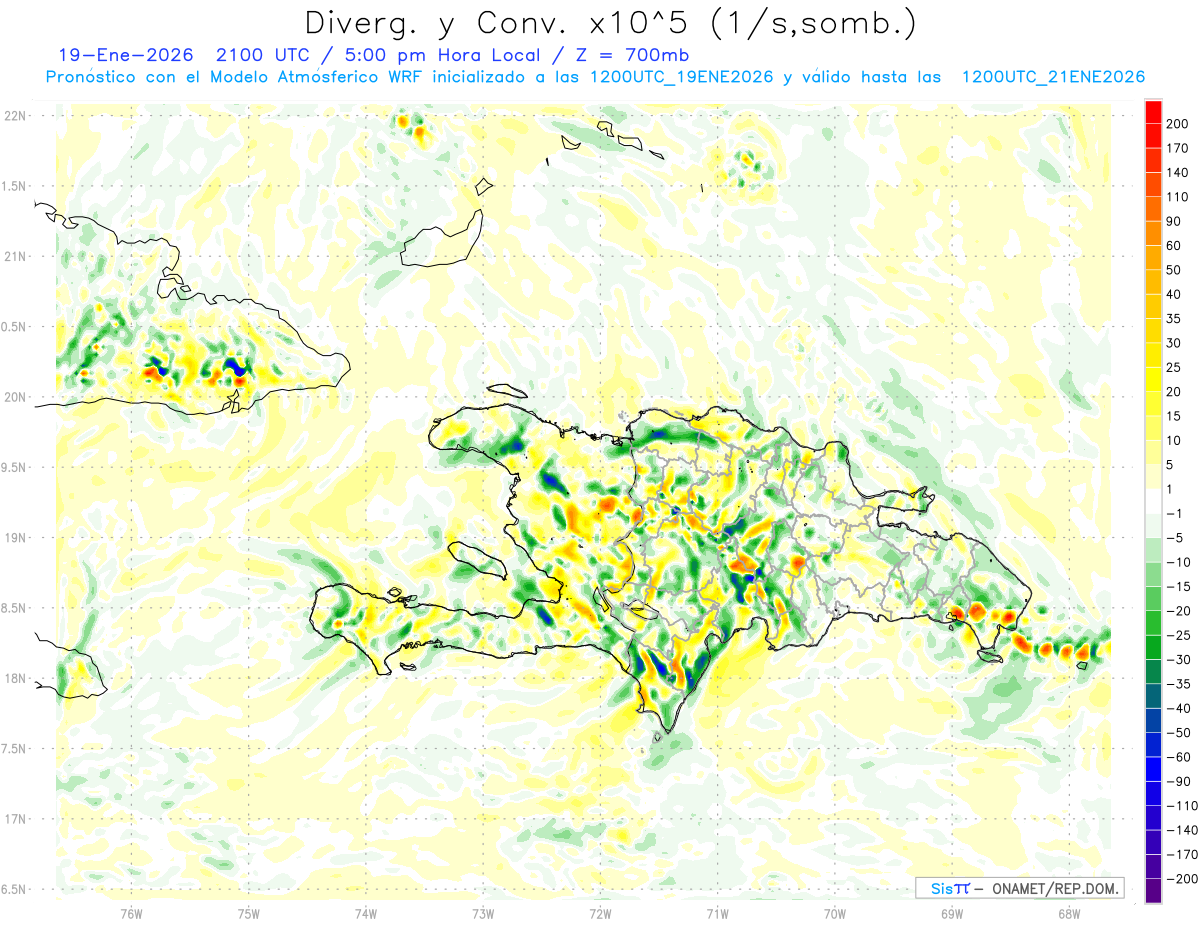
Task: Click the colorbar label '-60'
Action: [x=1180, y=757]
